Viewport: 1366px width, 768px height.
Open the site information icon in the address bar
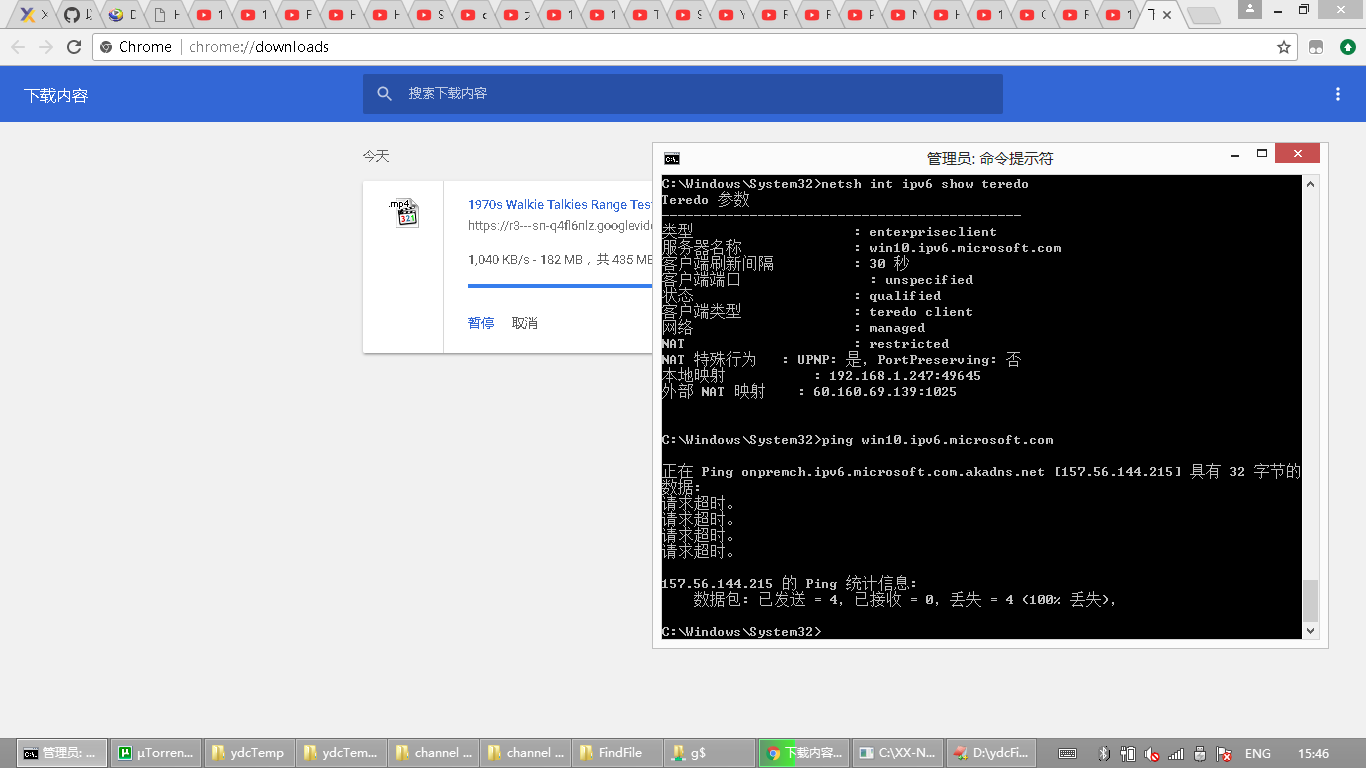(x=106, y=46)
